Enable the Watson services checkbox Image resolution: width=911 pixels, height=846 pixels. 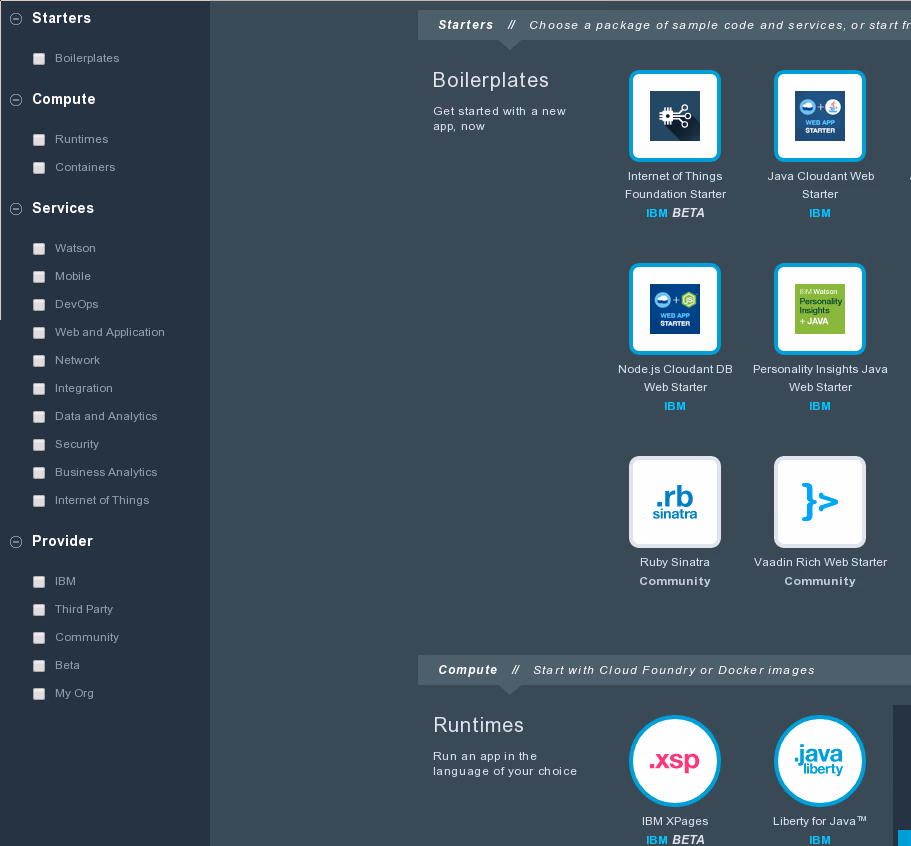39,249
